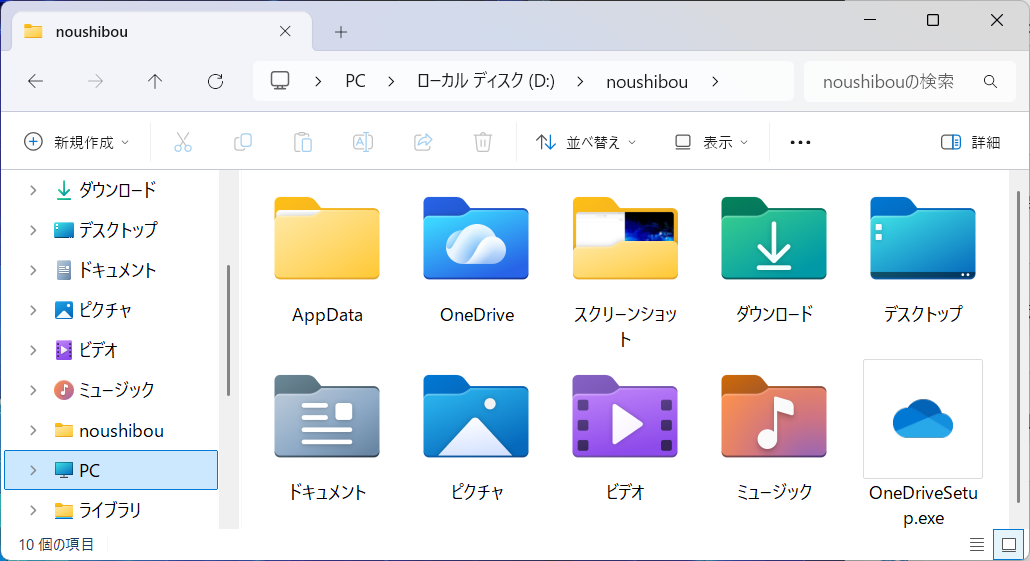1030x561 pixels.
Task: Go up one folder level
Action: [x=155, y=81]
